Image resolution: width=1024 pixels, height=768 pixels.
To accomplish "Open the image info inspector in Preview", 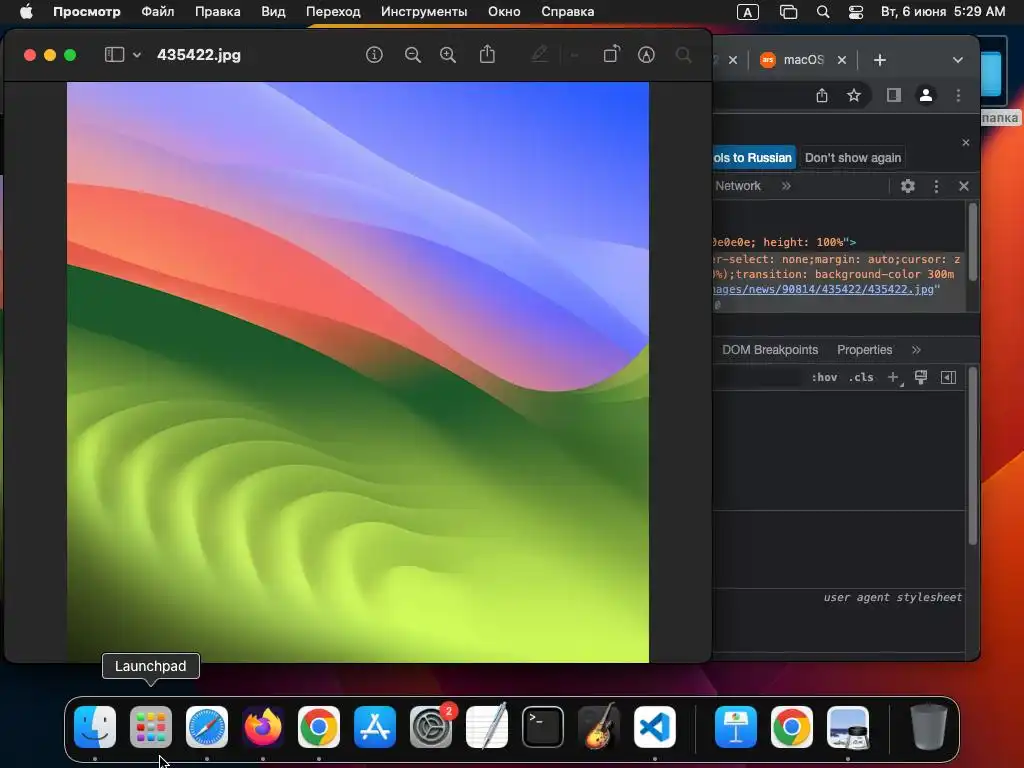I will (374, 55).
